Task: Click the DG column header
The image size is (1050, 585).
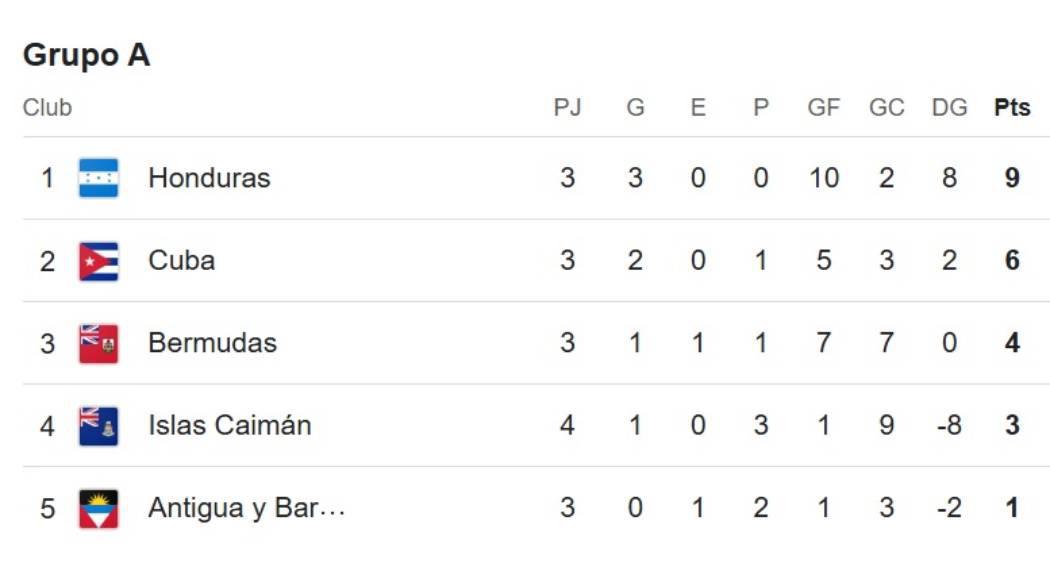Action: (949, 108)
